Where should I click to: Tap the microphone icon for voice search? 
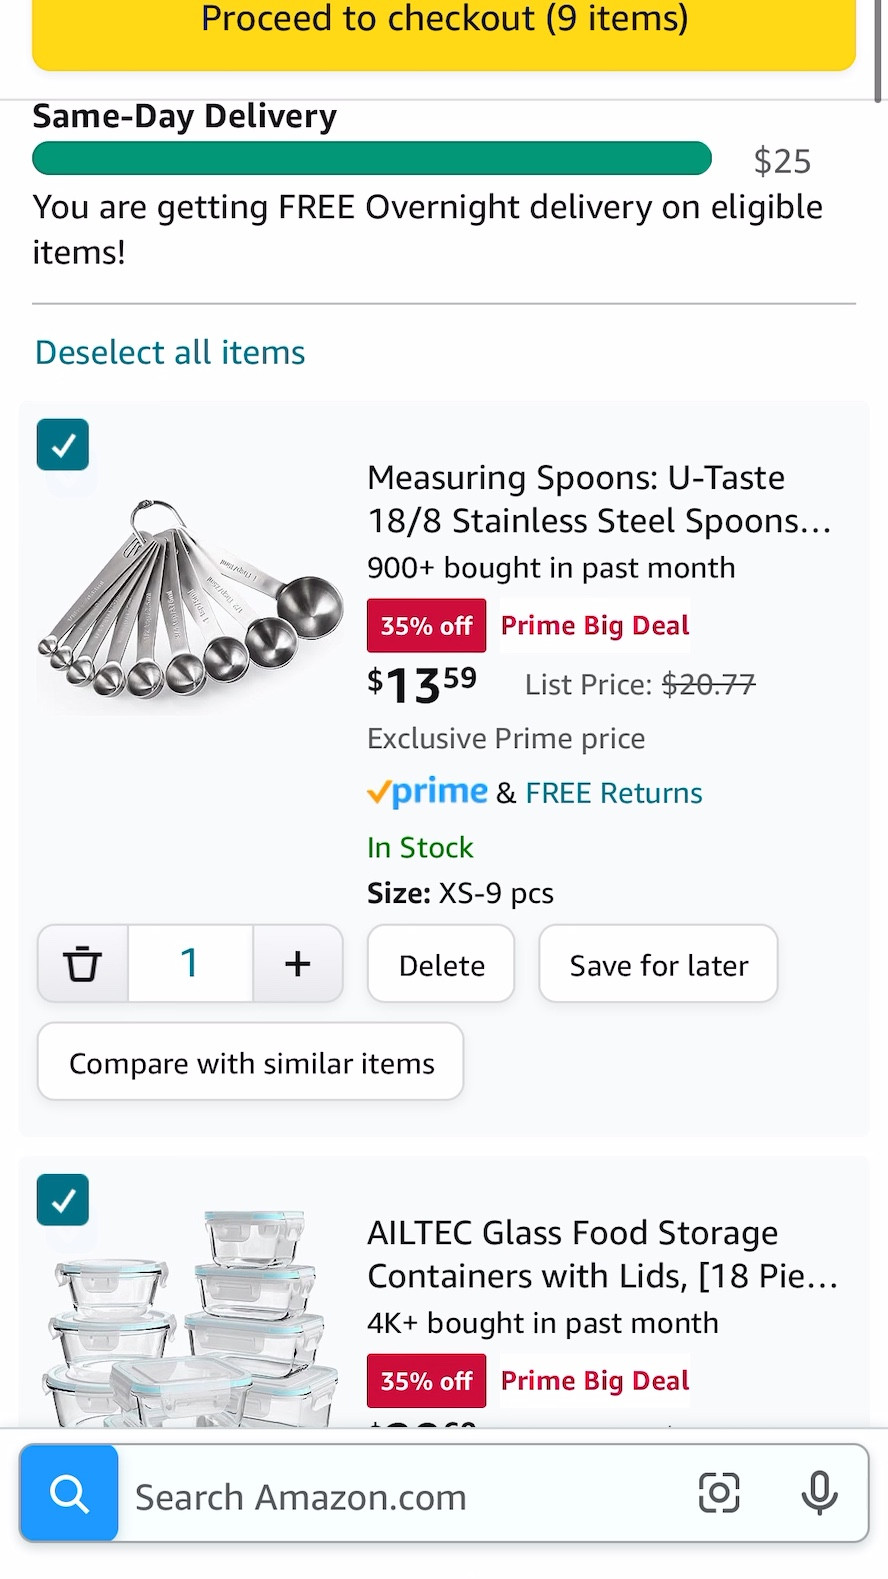point(819,1493)
